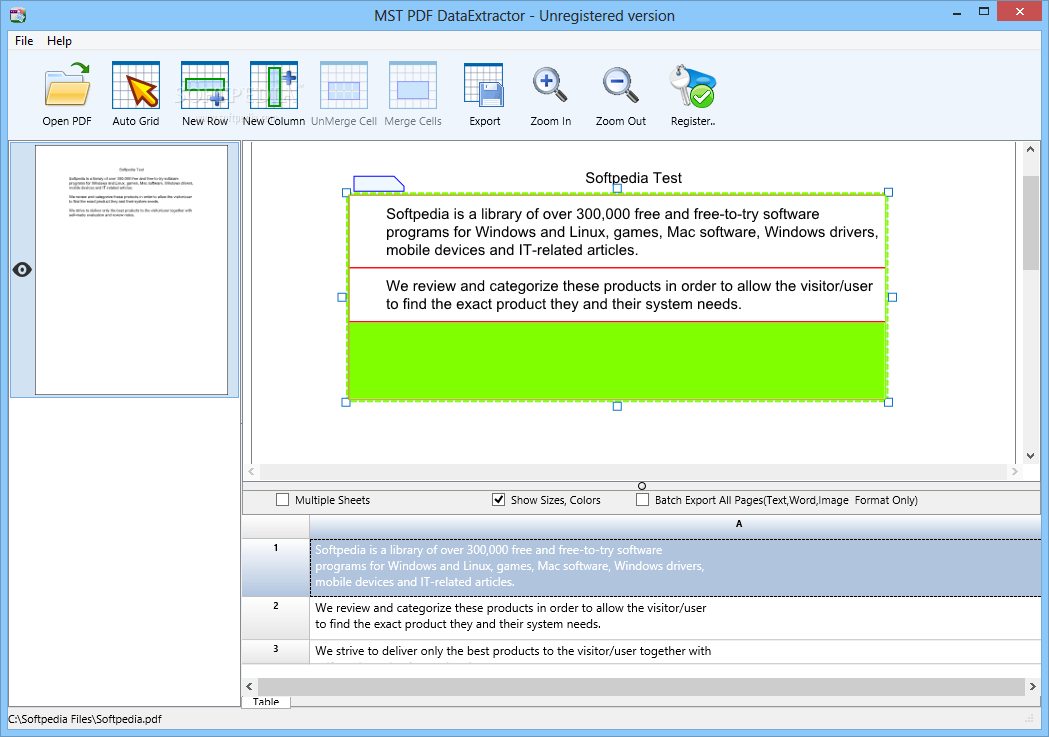The width and height of the screenshot is (1049, 737).
Task: Click the bottom-right grid resize handle
Action: [888, 402]
